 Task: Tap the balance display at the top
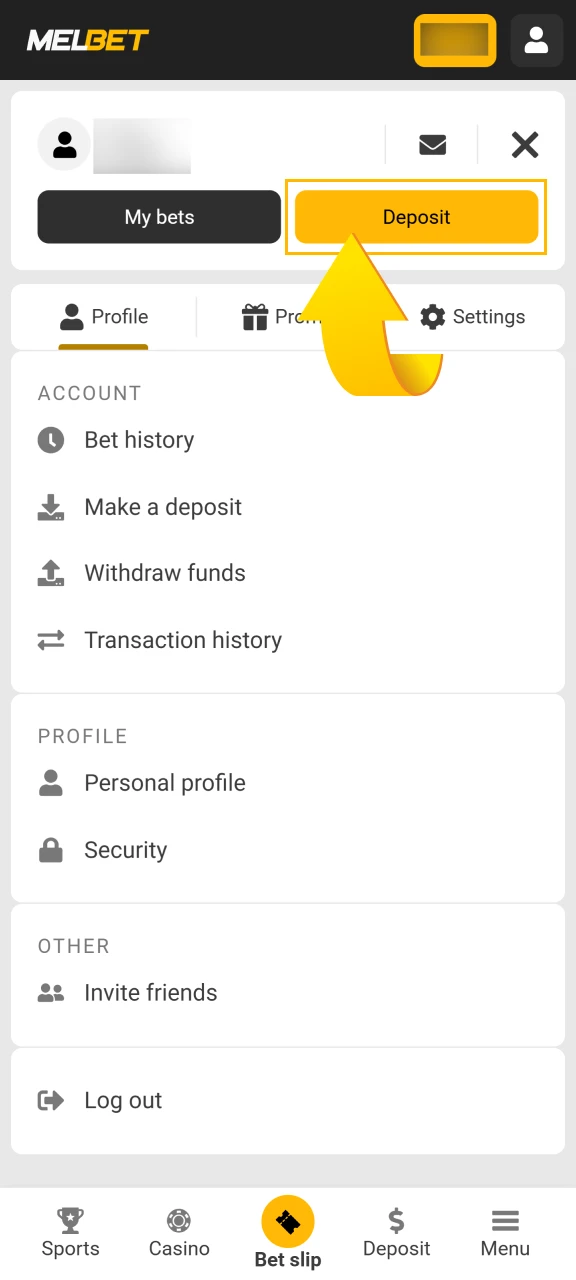tap(455, 40)
